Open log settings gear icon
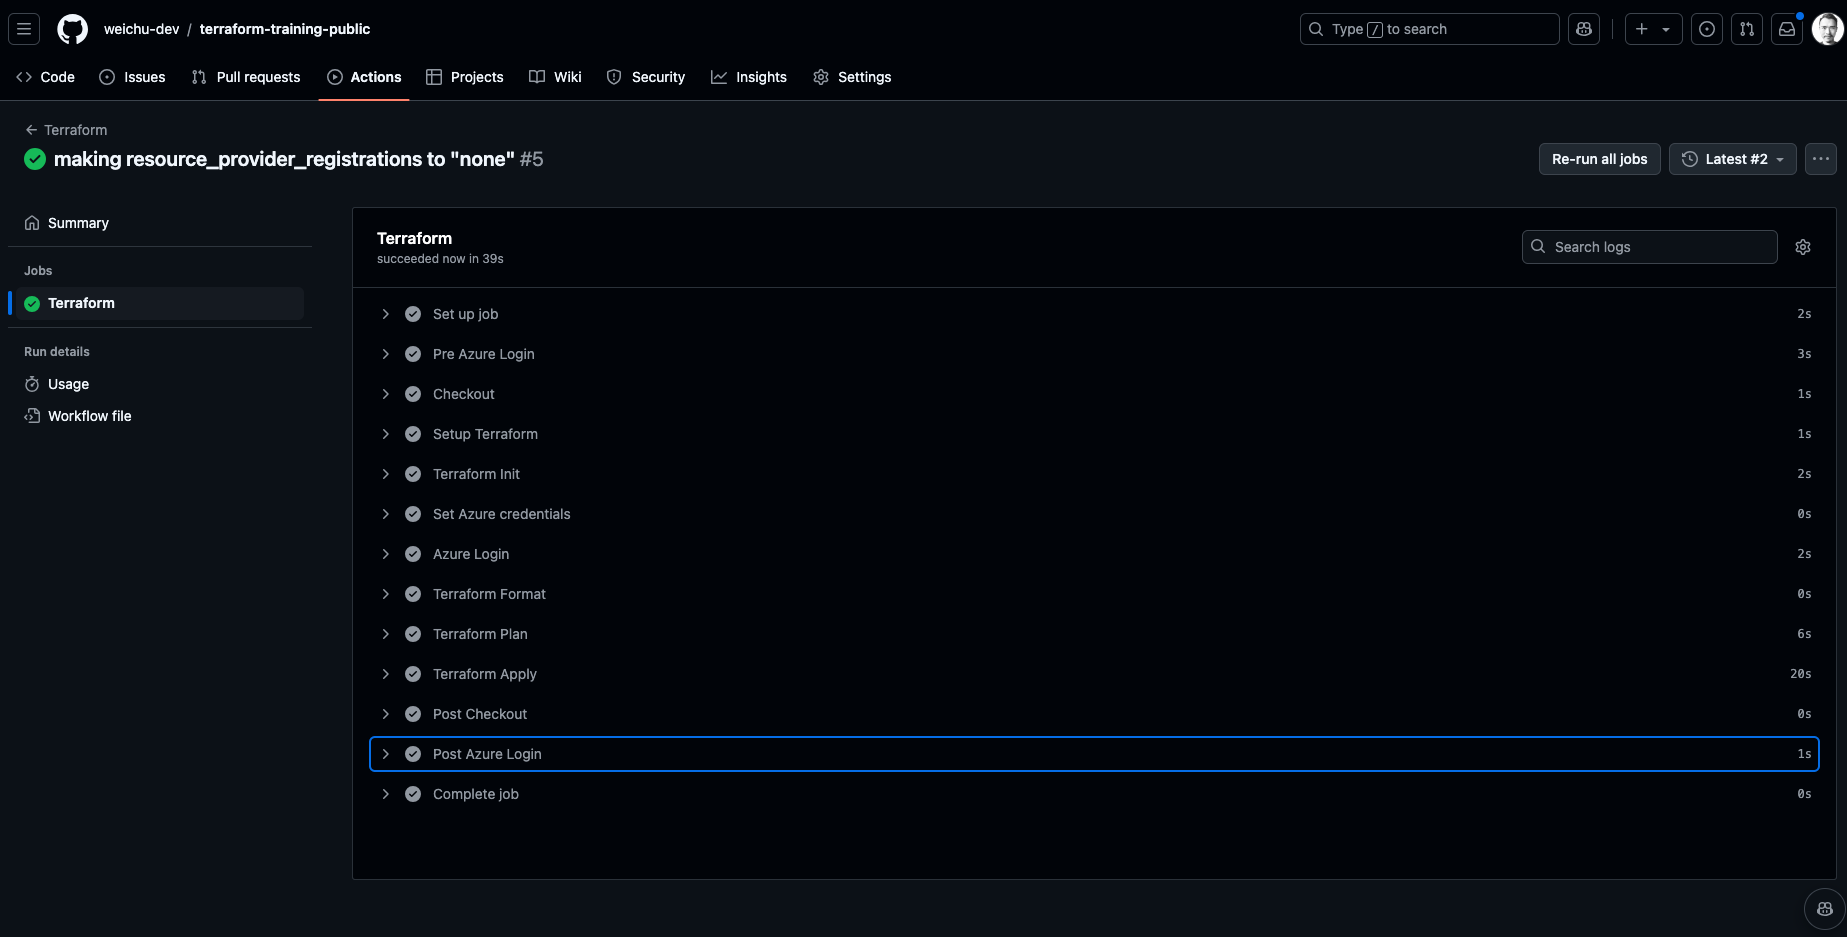This screenshot has width=1847, height=937. 1803,247
